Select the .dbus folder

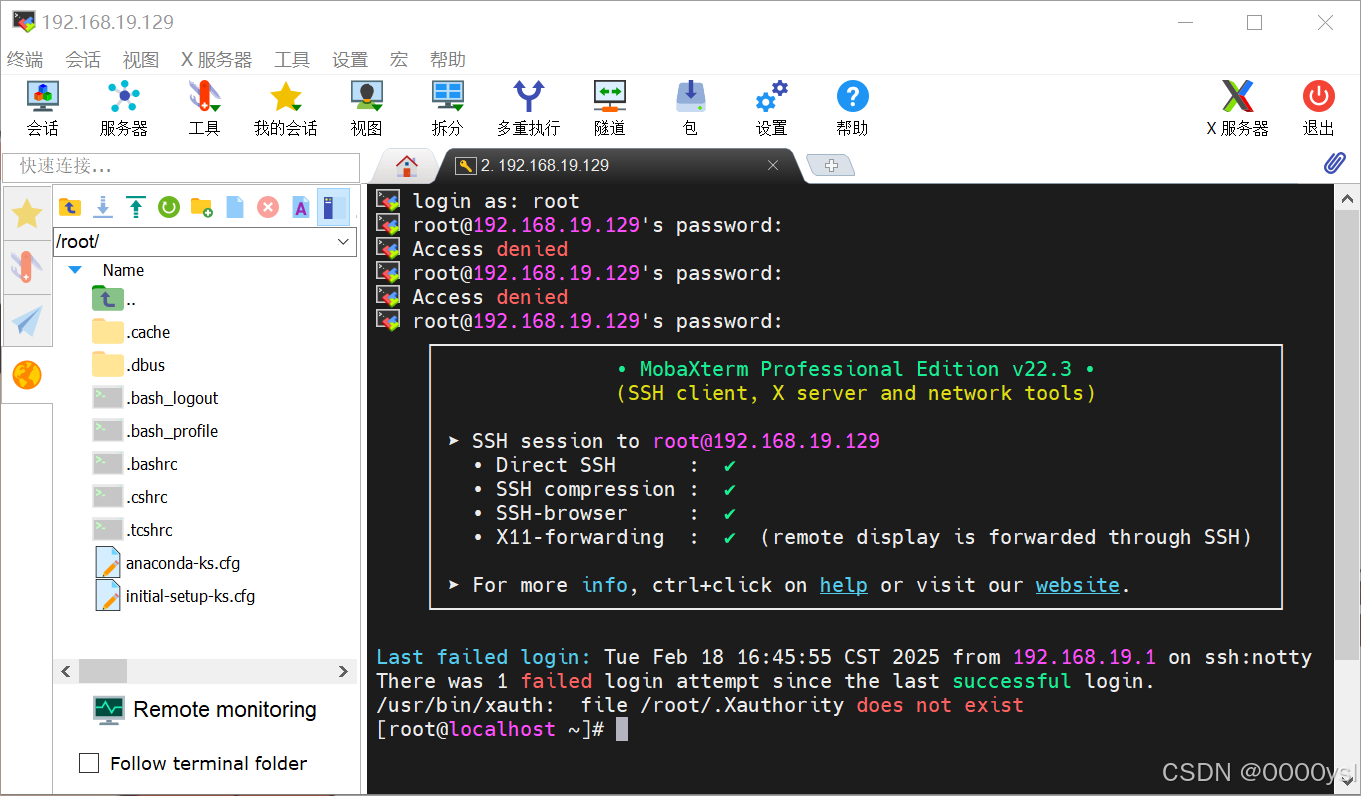pos(128,365)
